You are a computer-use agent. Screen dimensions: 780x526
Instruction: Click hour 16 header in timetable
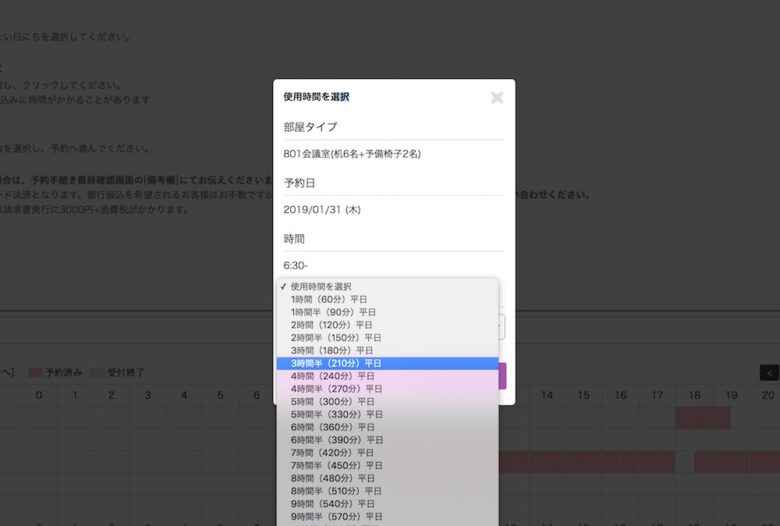(x=620, y=395)
